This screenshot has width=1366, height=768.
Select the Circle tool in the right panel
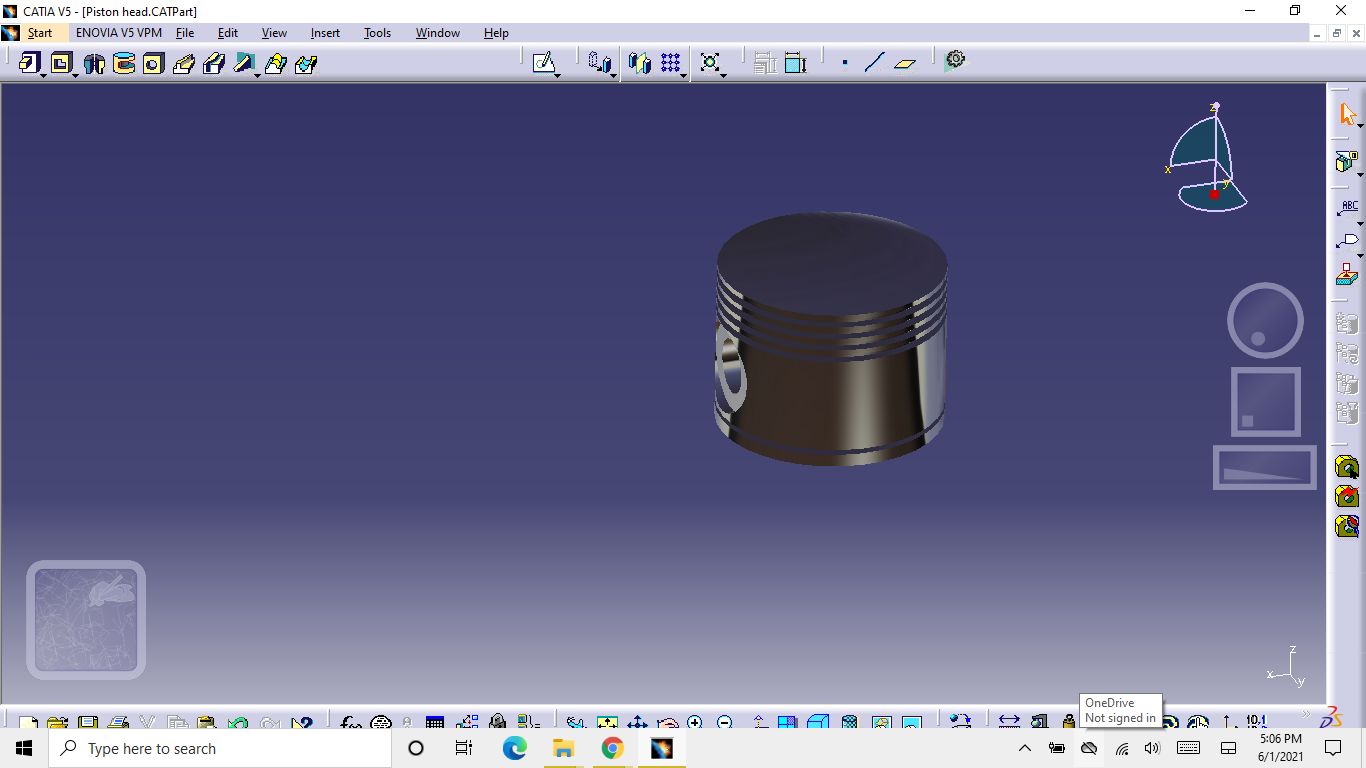coord(1264,320)
